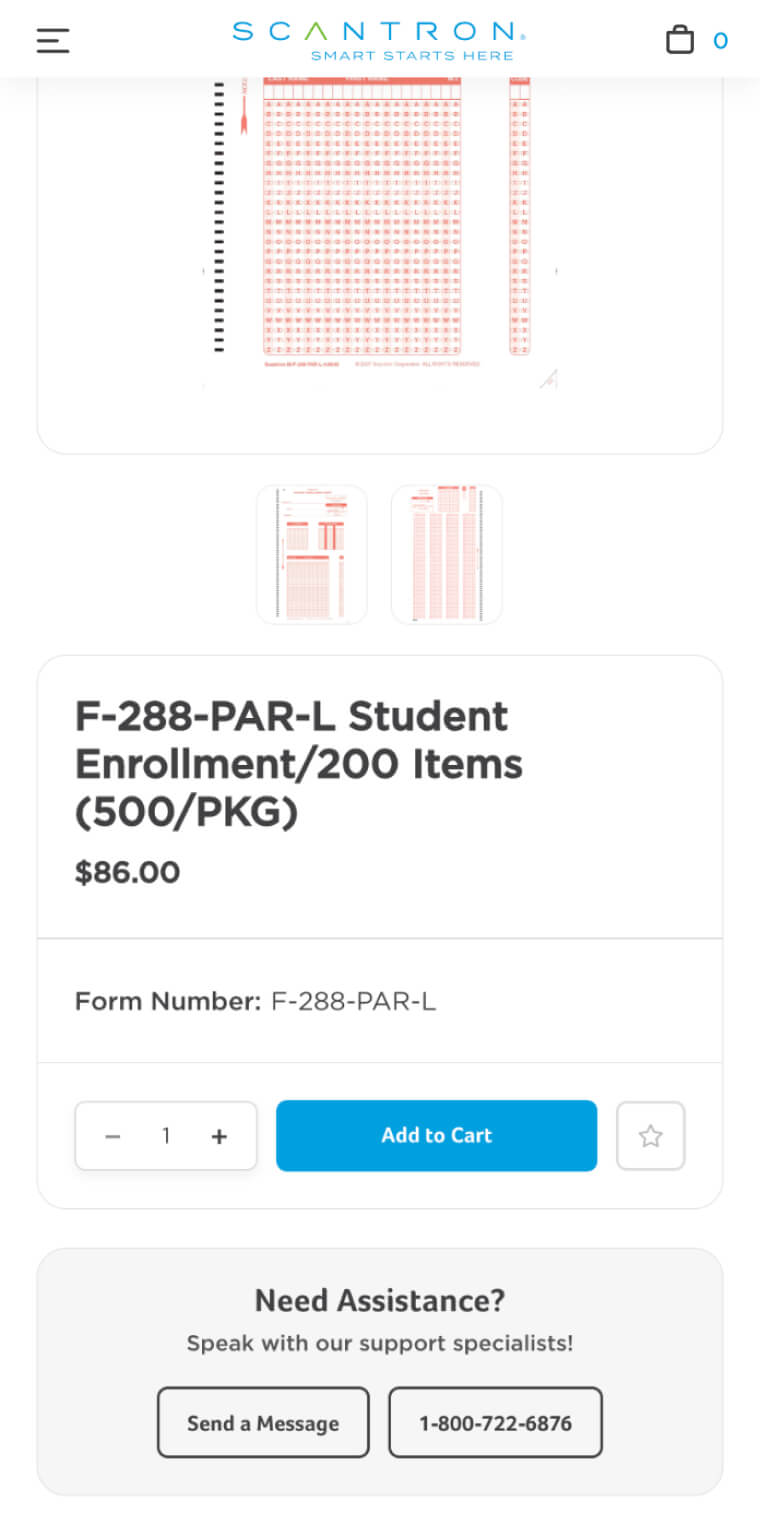
Task: Click the quantity number field
Action: [x=166, y=1136]
